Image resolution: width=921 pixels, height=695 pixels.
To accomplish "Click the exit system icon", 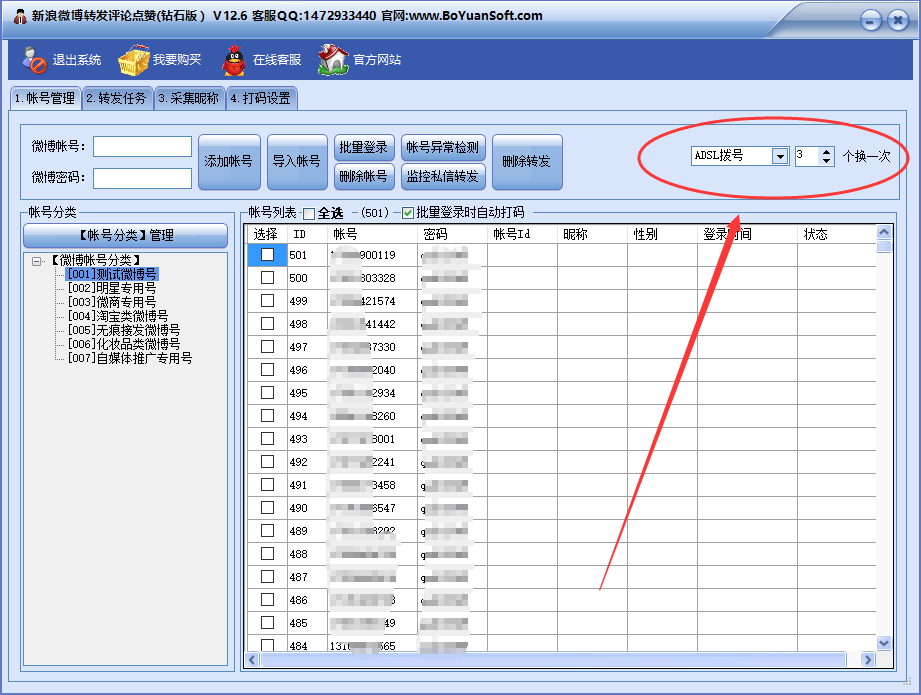I will 34,60.
